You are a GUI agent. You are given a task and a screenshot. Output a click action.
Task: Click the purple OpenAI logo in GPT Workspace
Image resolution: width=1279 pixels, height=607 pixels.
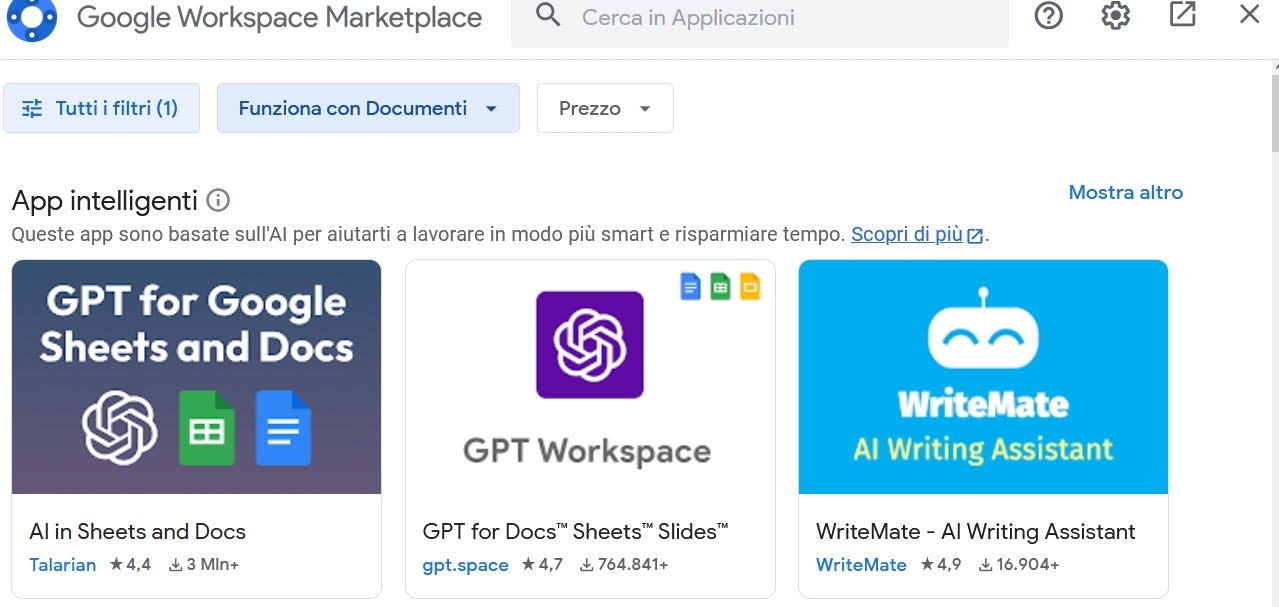coord(590,345)
